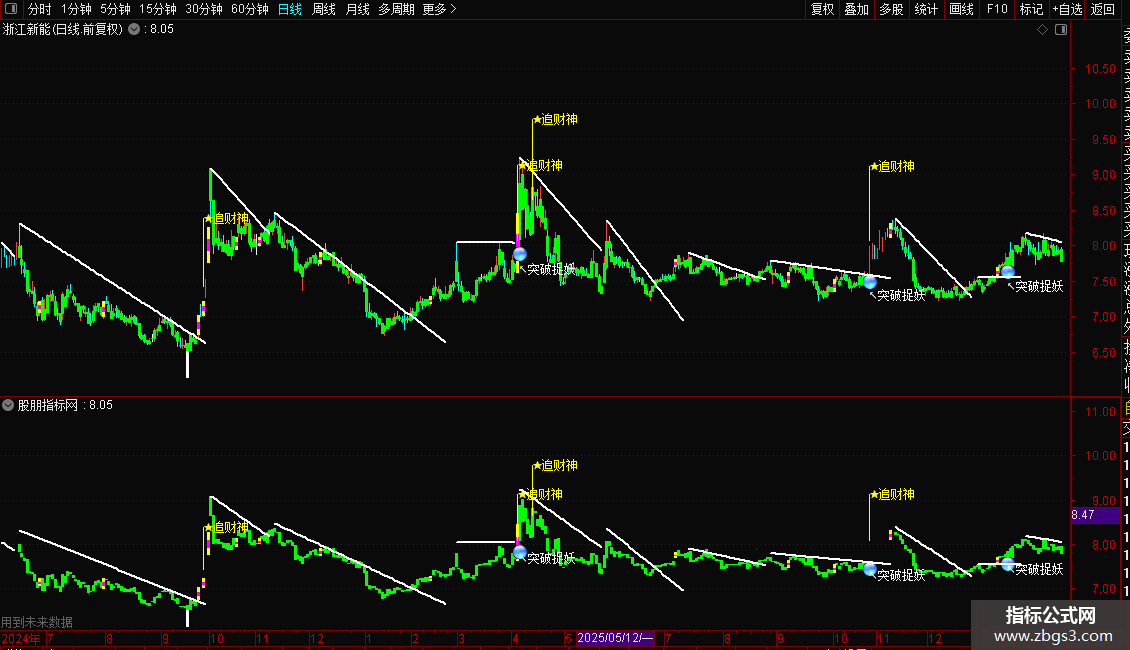
Task: Select the 1分钟 period
Action: (x=76, y=9)
